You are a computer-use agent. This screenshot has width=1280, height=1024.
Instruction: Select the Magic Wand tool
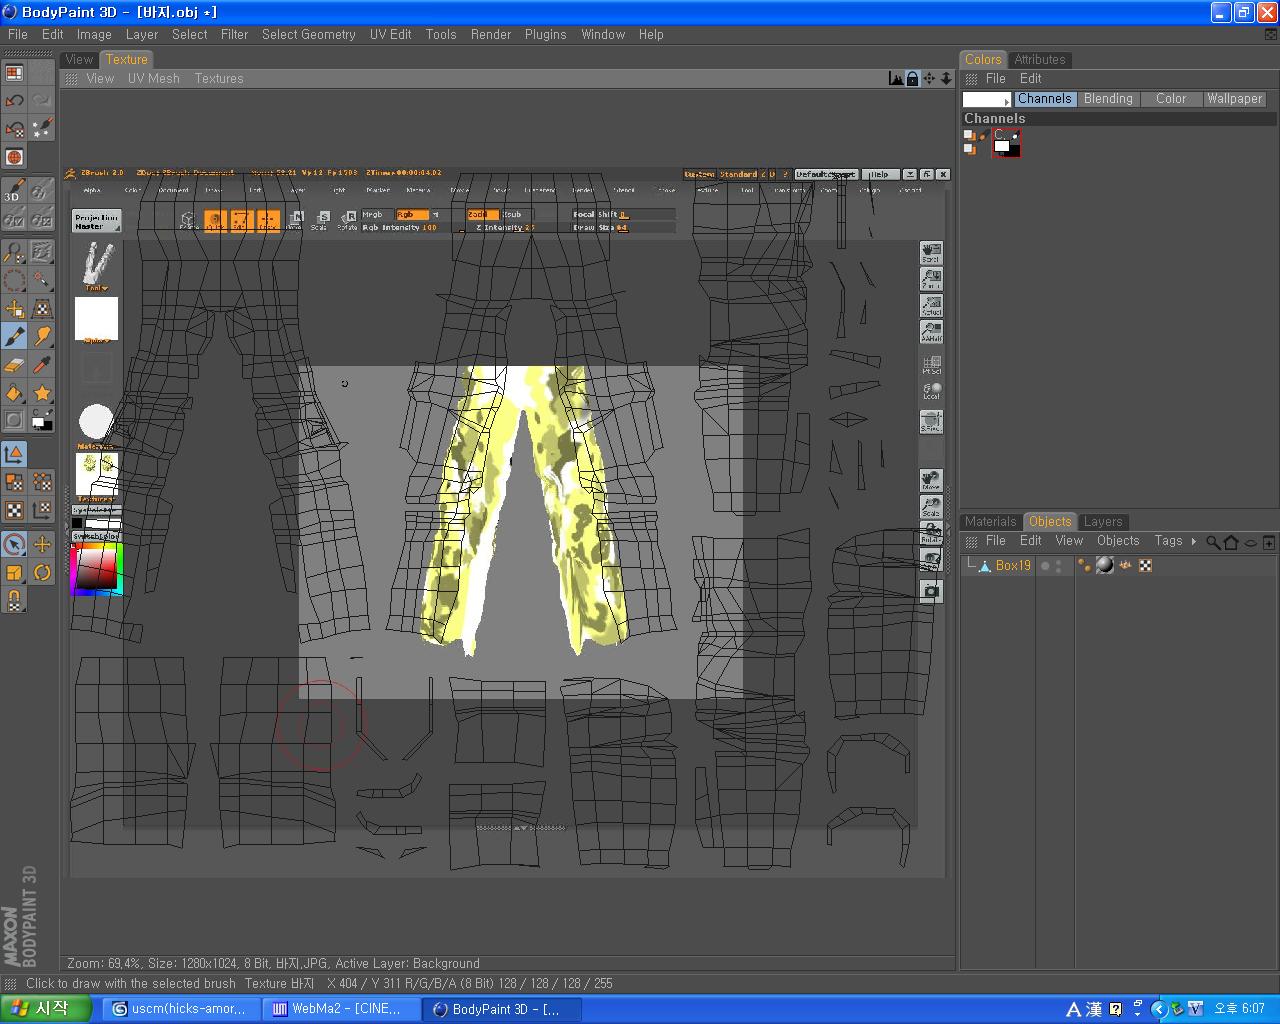point(42,279)
